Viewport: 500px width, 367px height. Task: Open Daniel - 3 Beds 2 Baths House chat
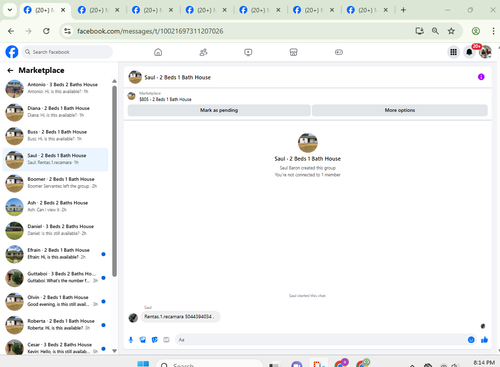[56, 230]
